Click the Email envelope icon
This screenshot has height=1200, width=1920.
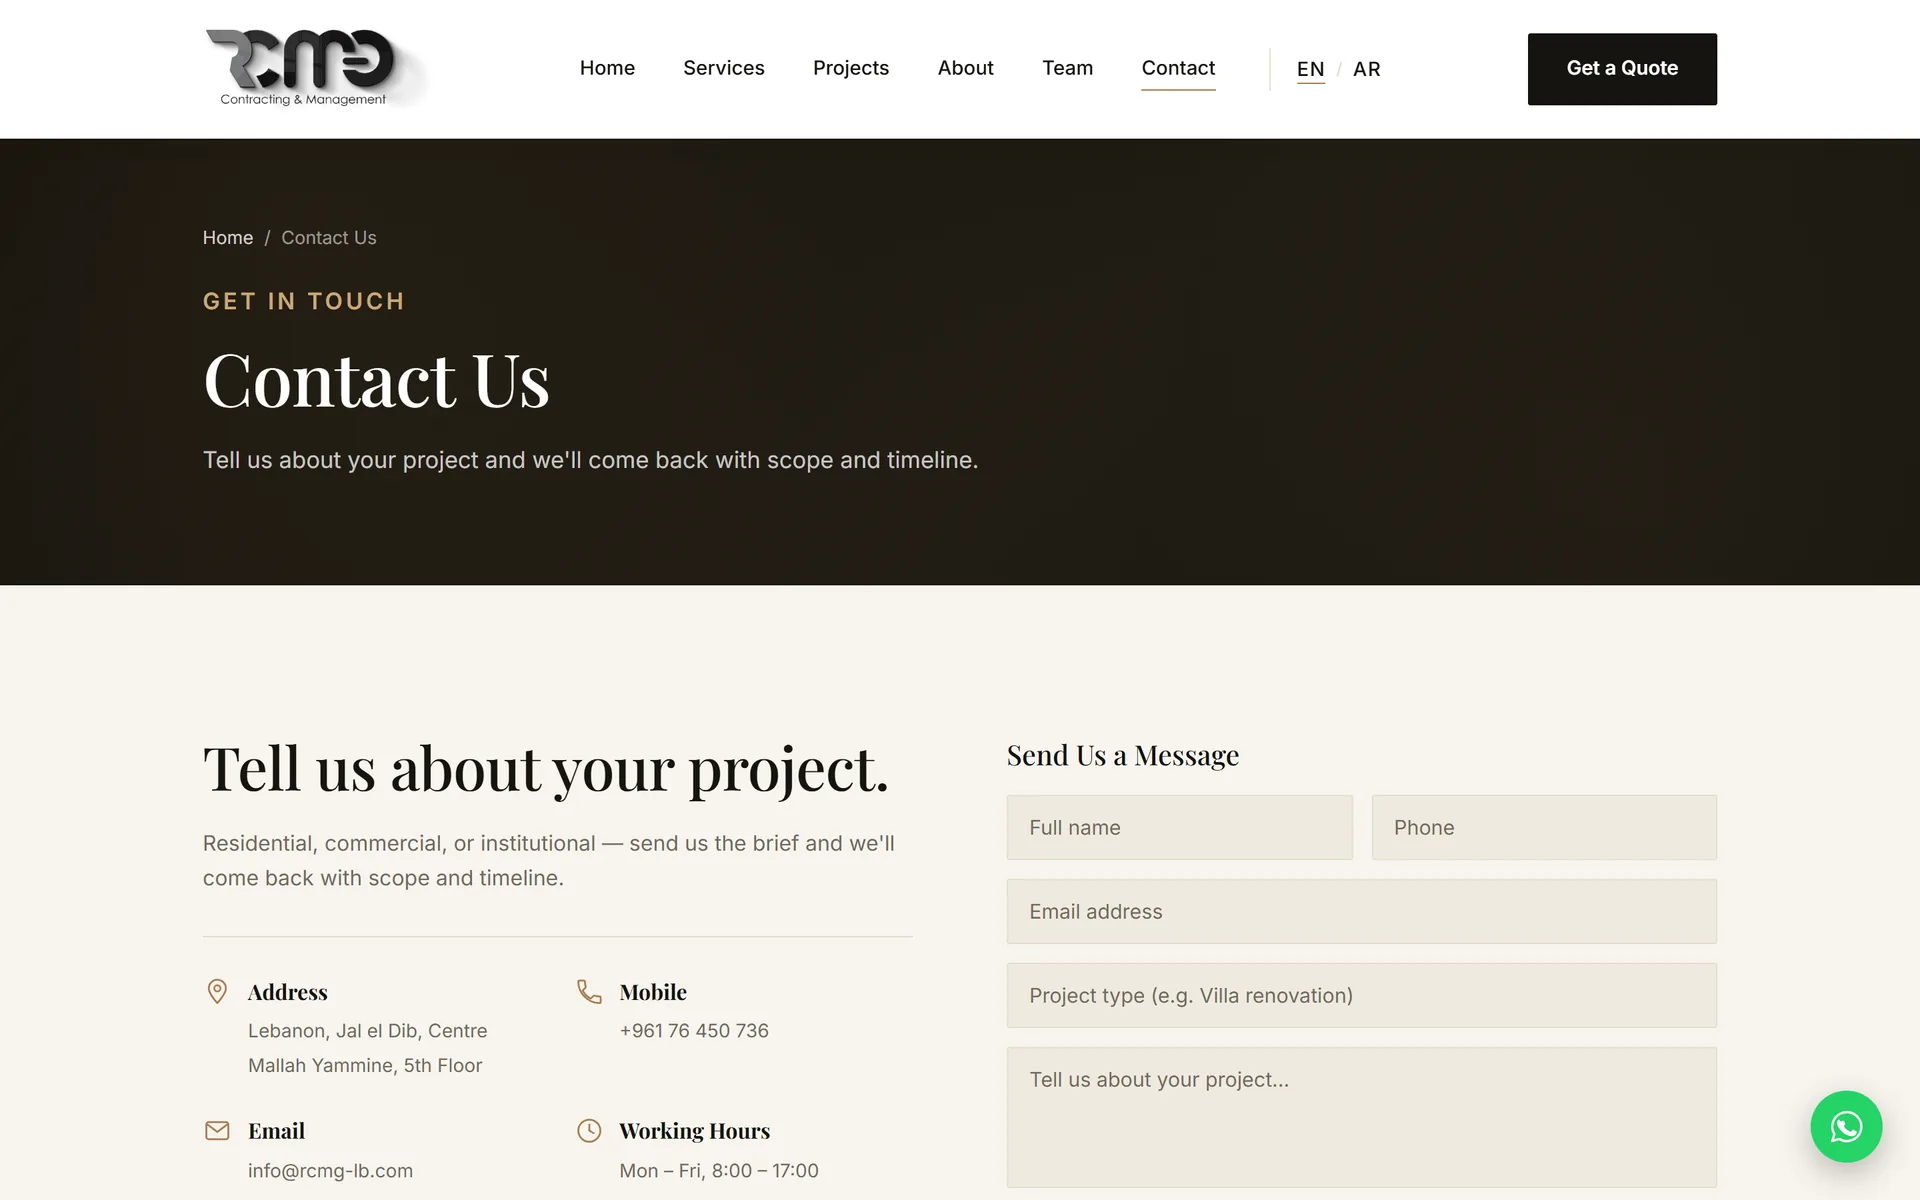coord(217,1130)
